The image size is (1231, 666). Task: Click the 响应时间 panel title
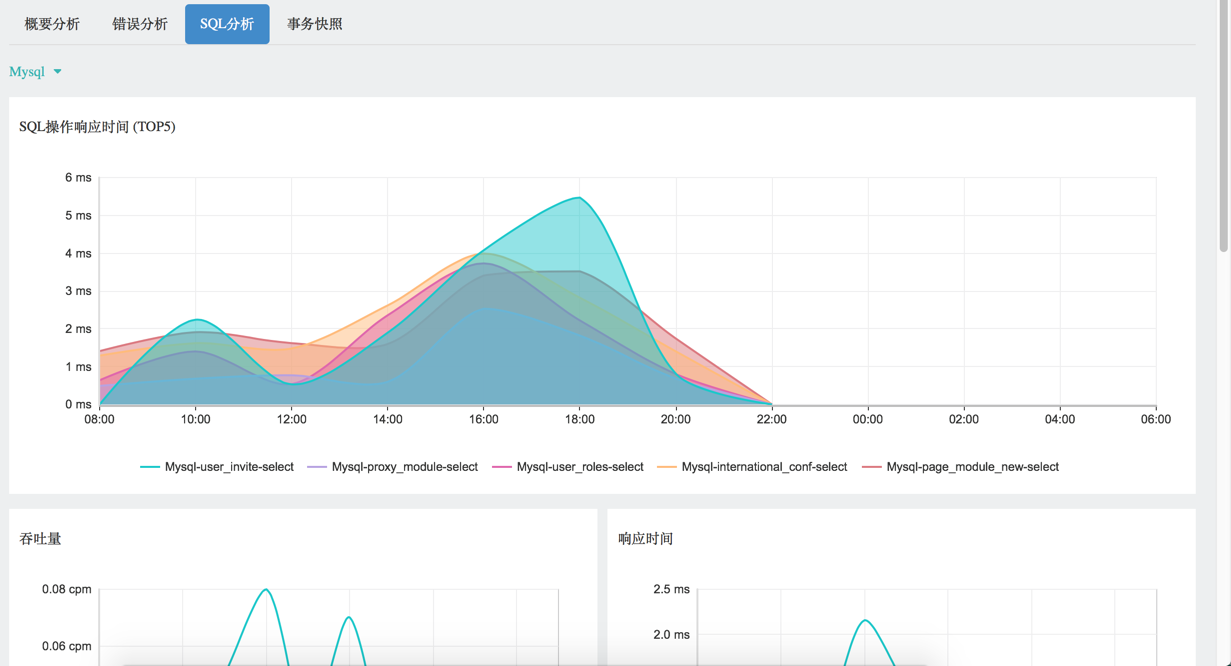(646, 539)
